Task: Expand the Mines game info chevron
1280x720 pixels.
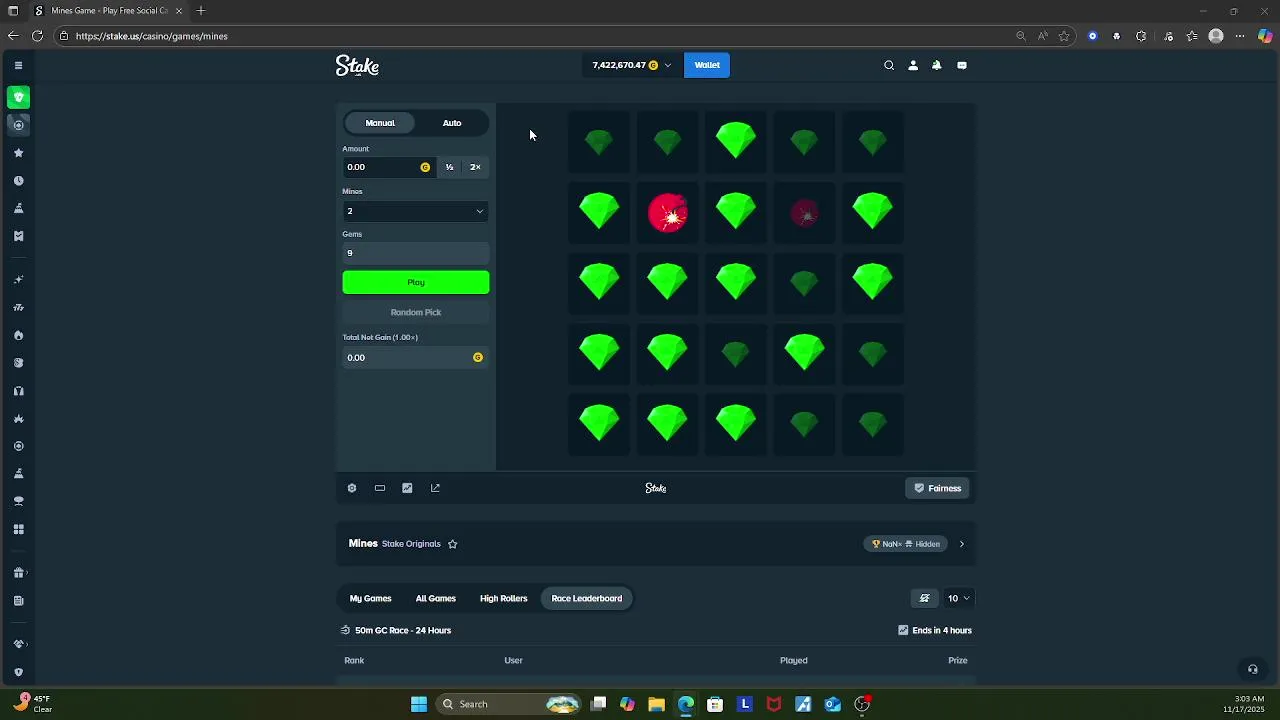Action: [x=962, y=544]
